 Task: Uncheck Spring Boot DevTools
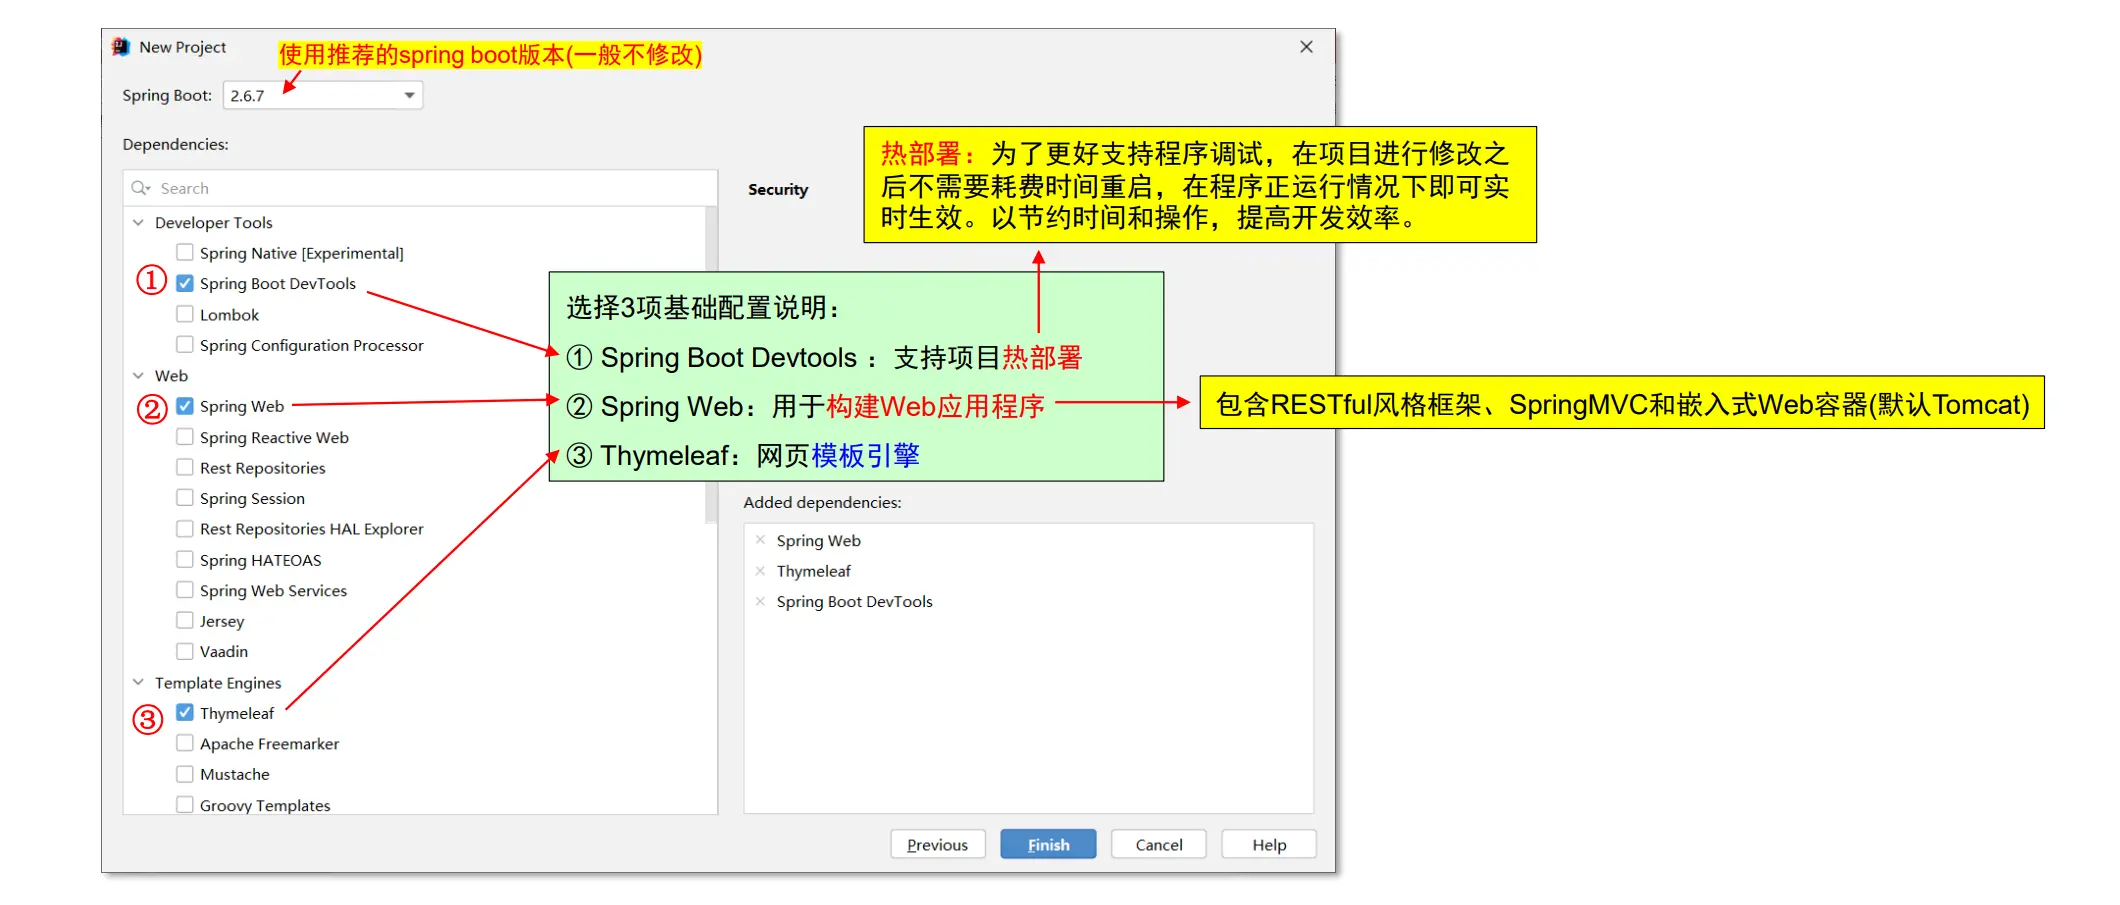coord(185,283)
